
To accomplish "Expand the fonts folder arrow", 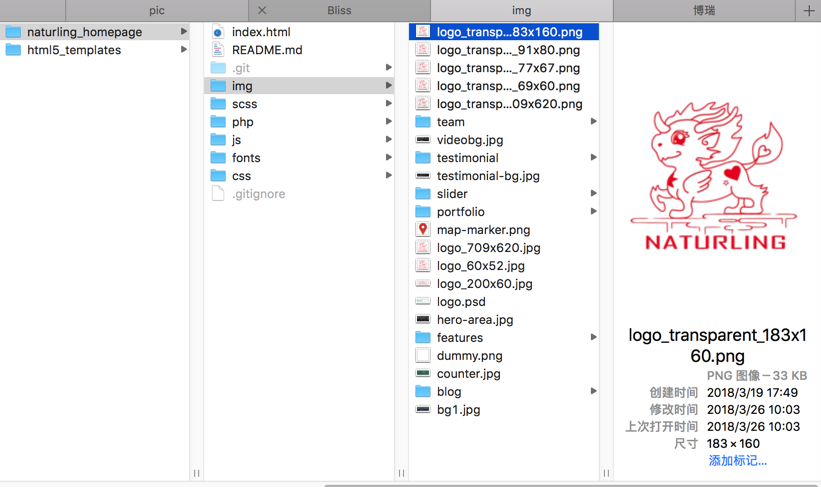I will pyautogui.click(x=389, y=157).
